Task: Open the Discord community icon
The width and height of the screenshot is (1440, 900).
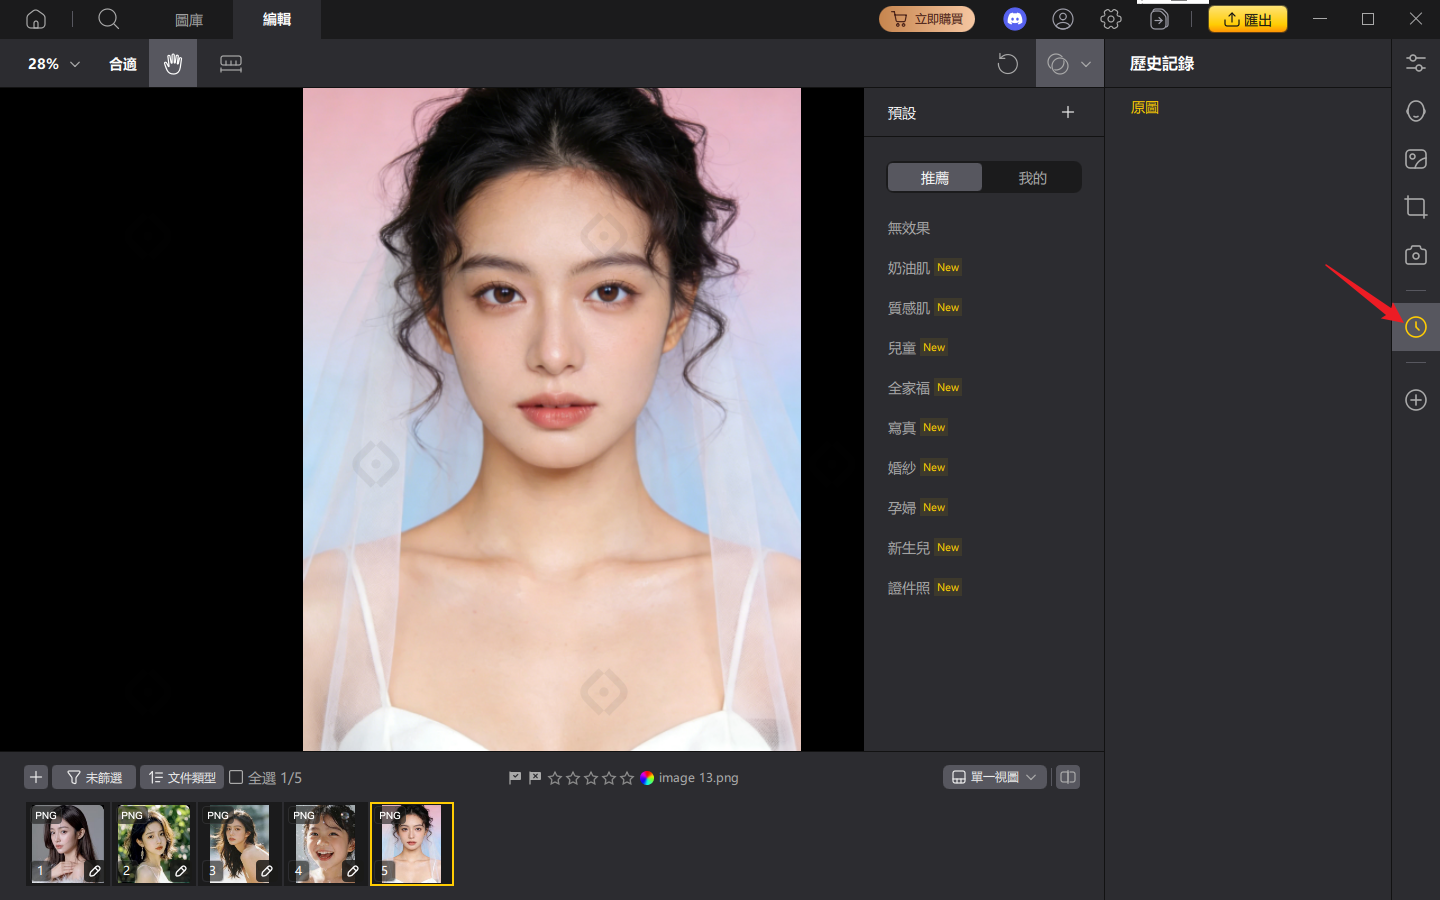Action: (1014, 19)
